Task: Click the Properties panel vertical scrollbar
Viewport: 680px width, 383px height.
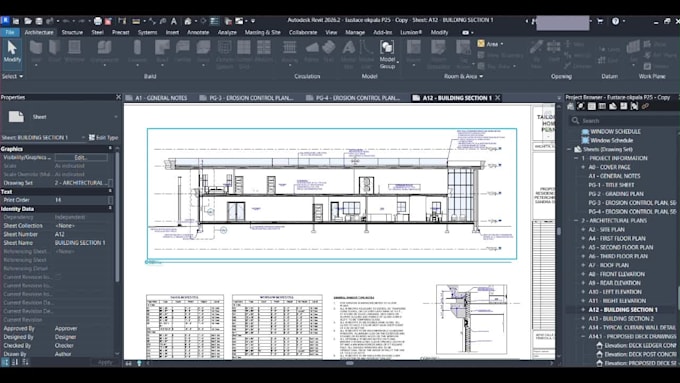Action: (x=117, y=217)
